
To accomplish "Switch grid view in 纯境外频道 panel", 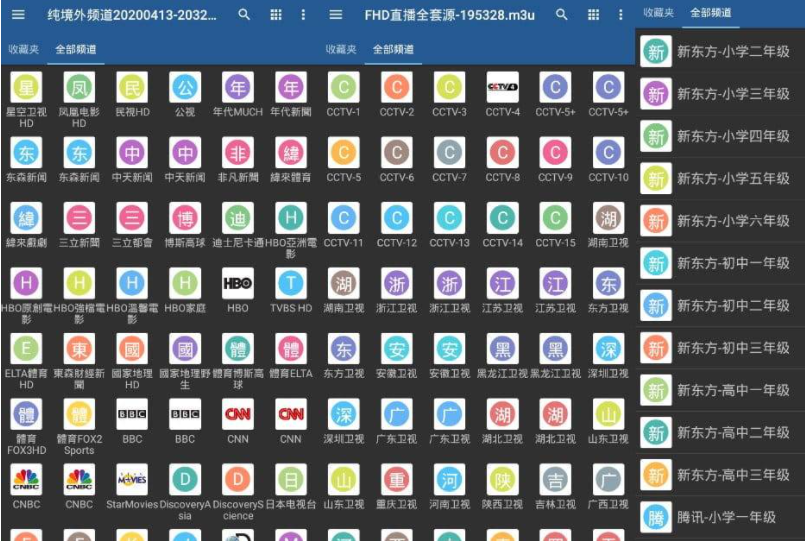I will [274, 15].
